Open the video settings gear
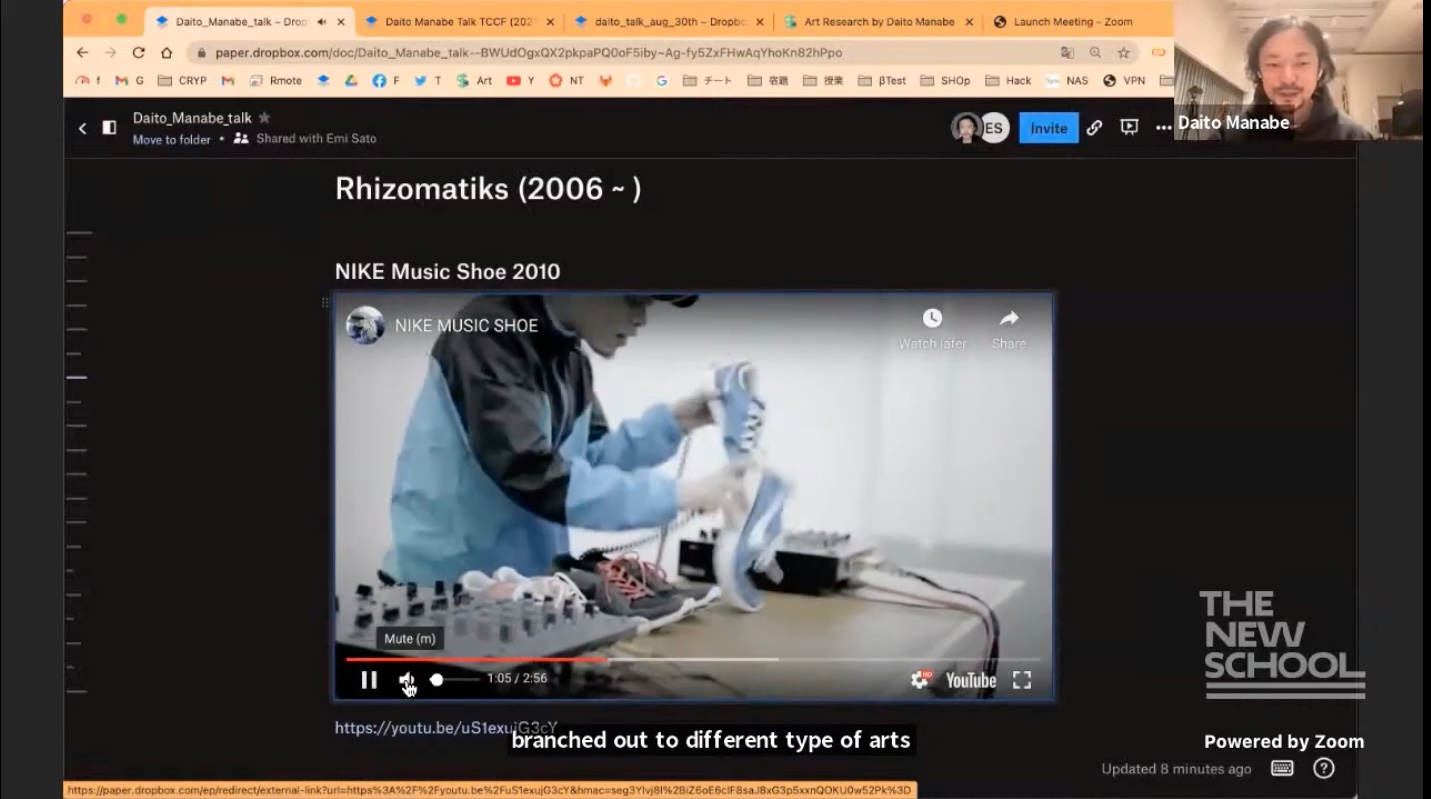The width and height of the screenshot is (1431, 799). point(920,680)
